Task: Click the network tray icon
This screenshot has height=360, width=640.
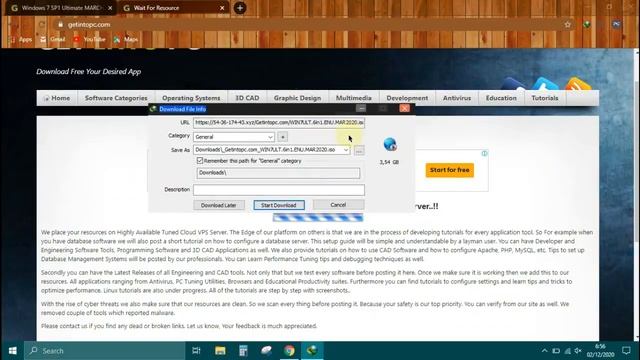Action: click(567, 351)
